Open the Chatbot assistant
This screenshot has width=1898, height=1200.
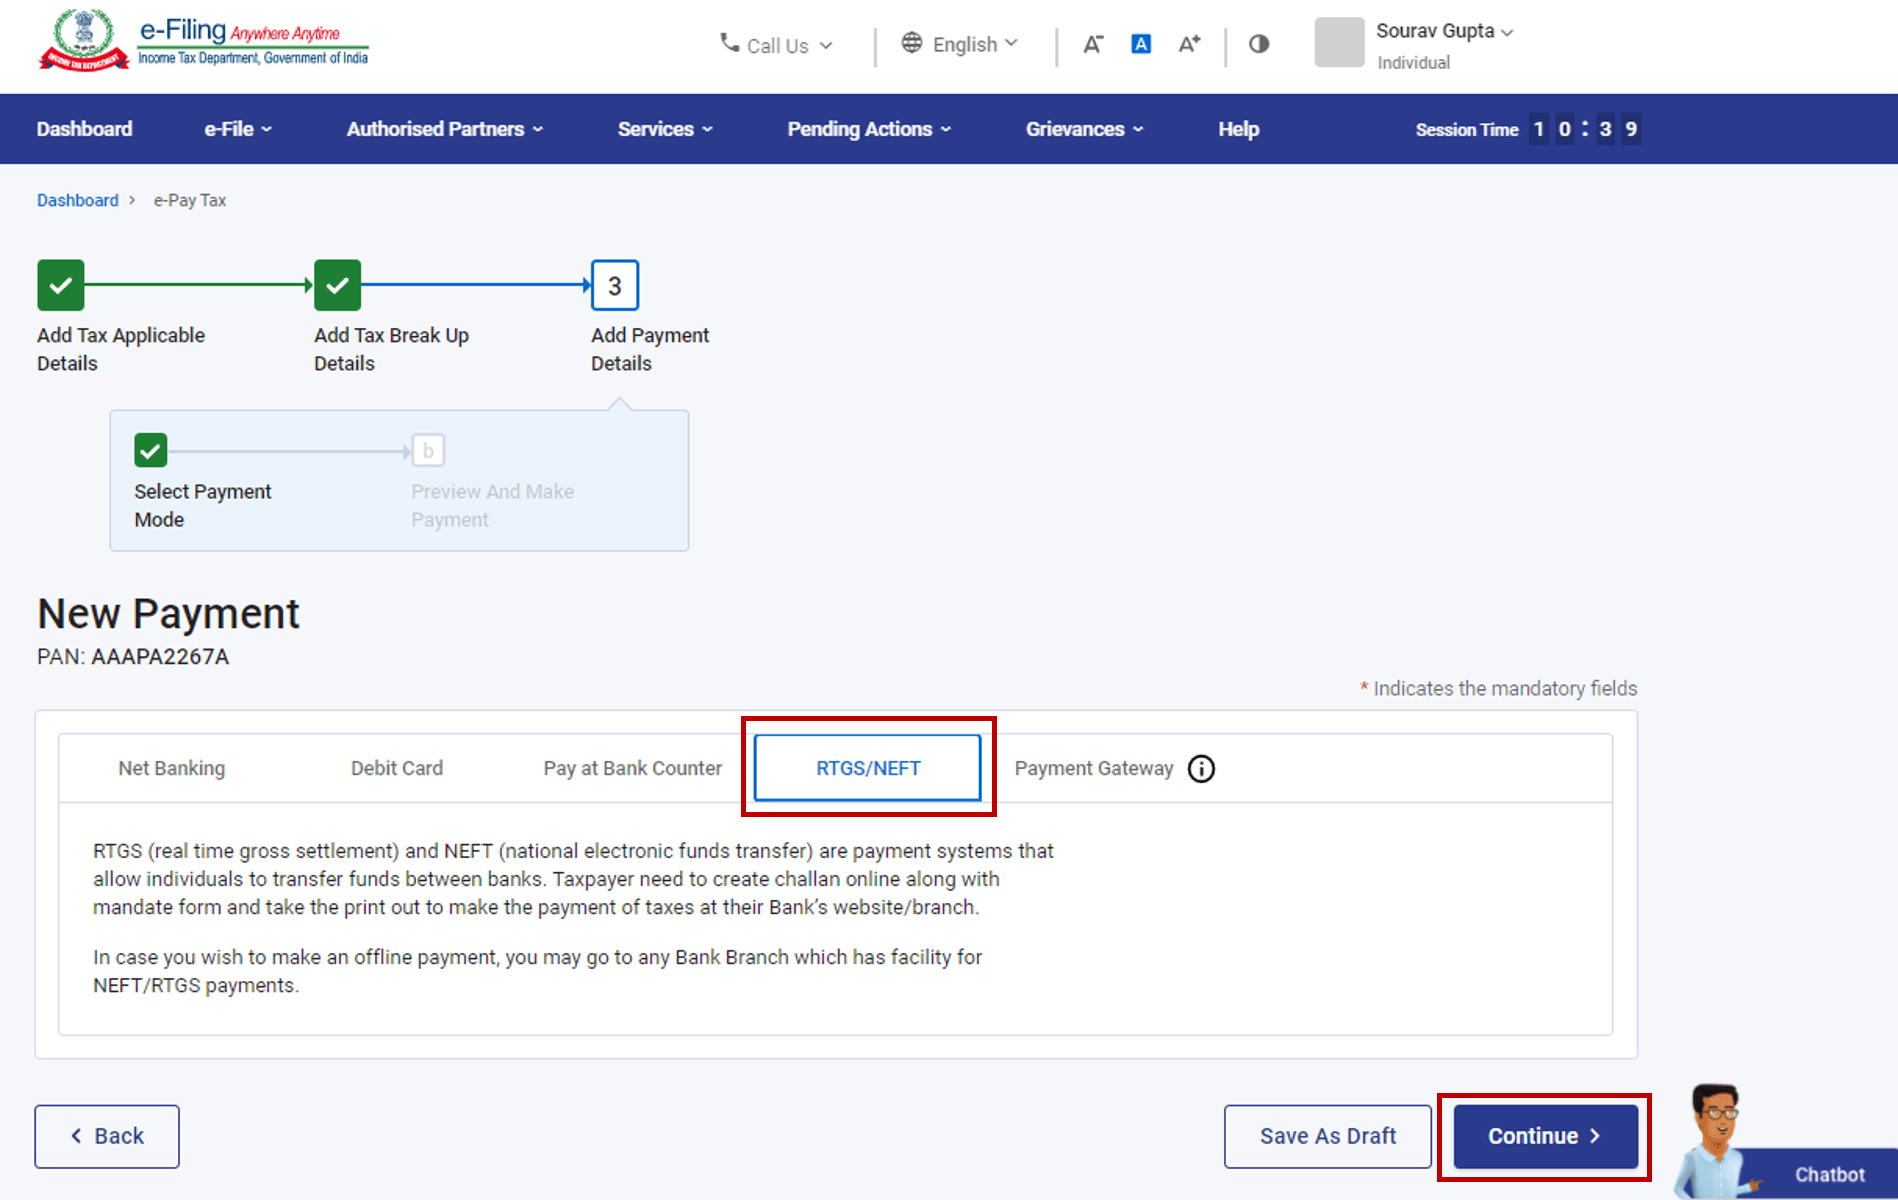[1830, 1174]
